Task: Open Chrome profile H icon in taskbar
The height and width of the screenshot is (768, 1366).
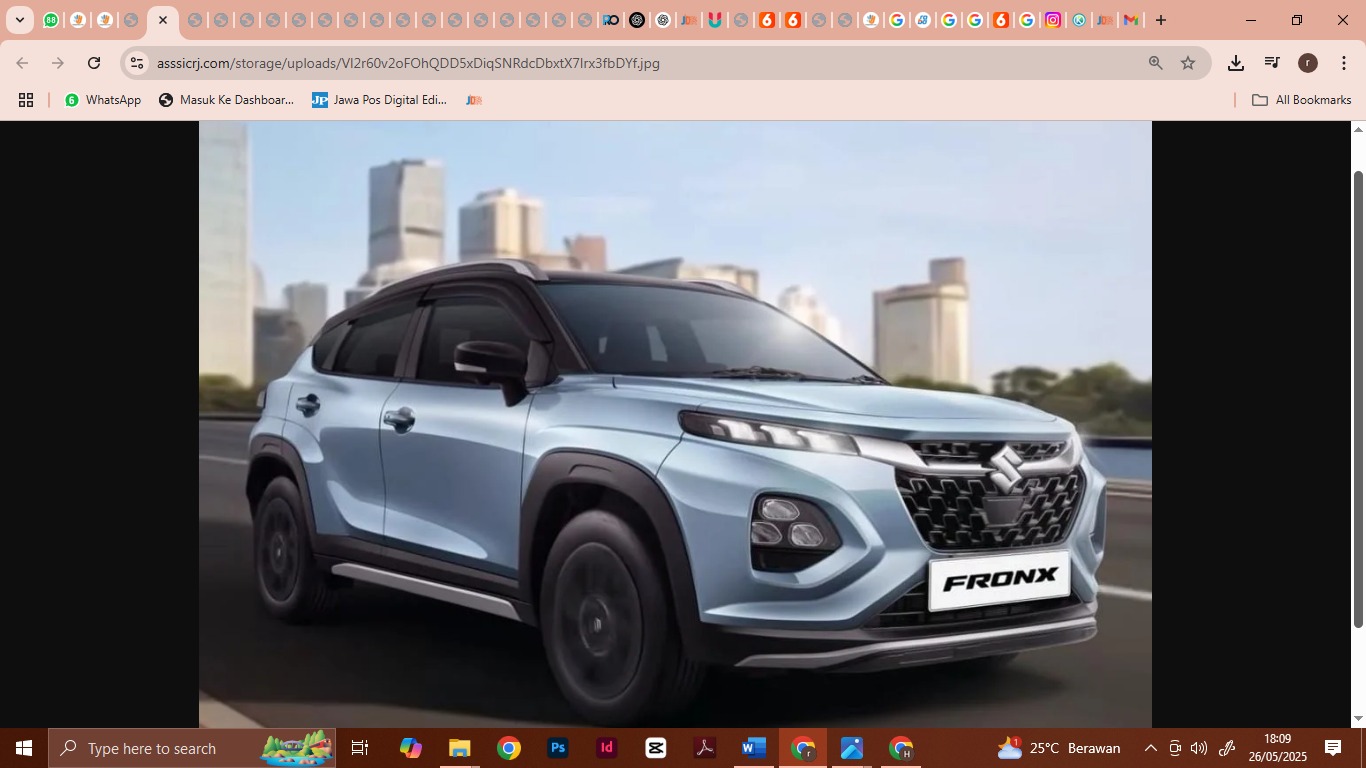Action: point(901,748)
